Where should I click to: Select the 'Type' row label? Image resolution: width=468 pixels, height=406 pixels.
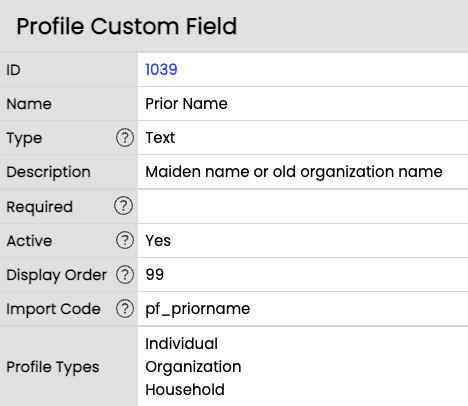point(24,139)
